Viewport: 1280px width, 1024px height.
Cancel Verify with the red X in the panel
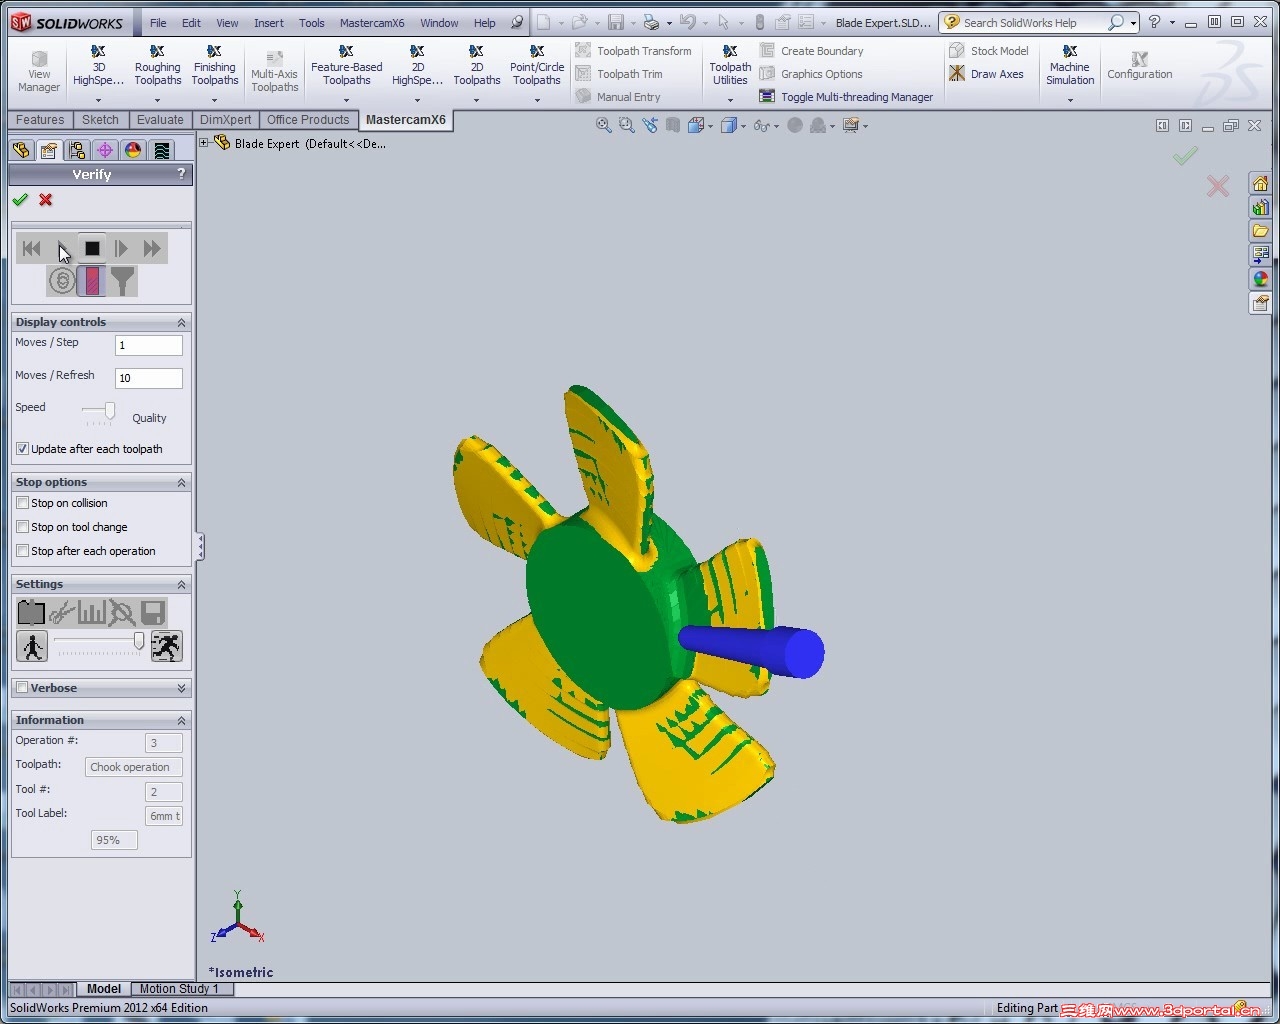click(x=46, y=200)
